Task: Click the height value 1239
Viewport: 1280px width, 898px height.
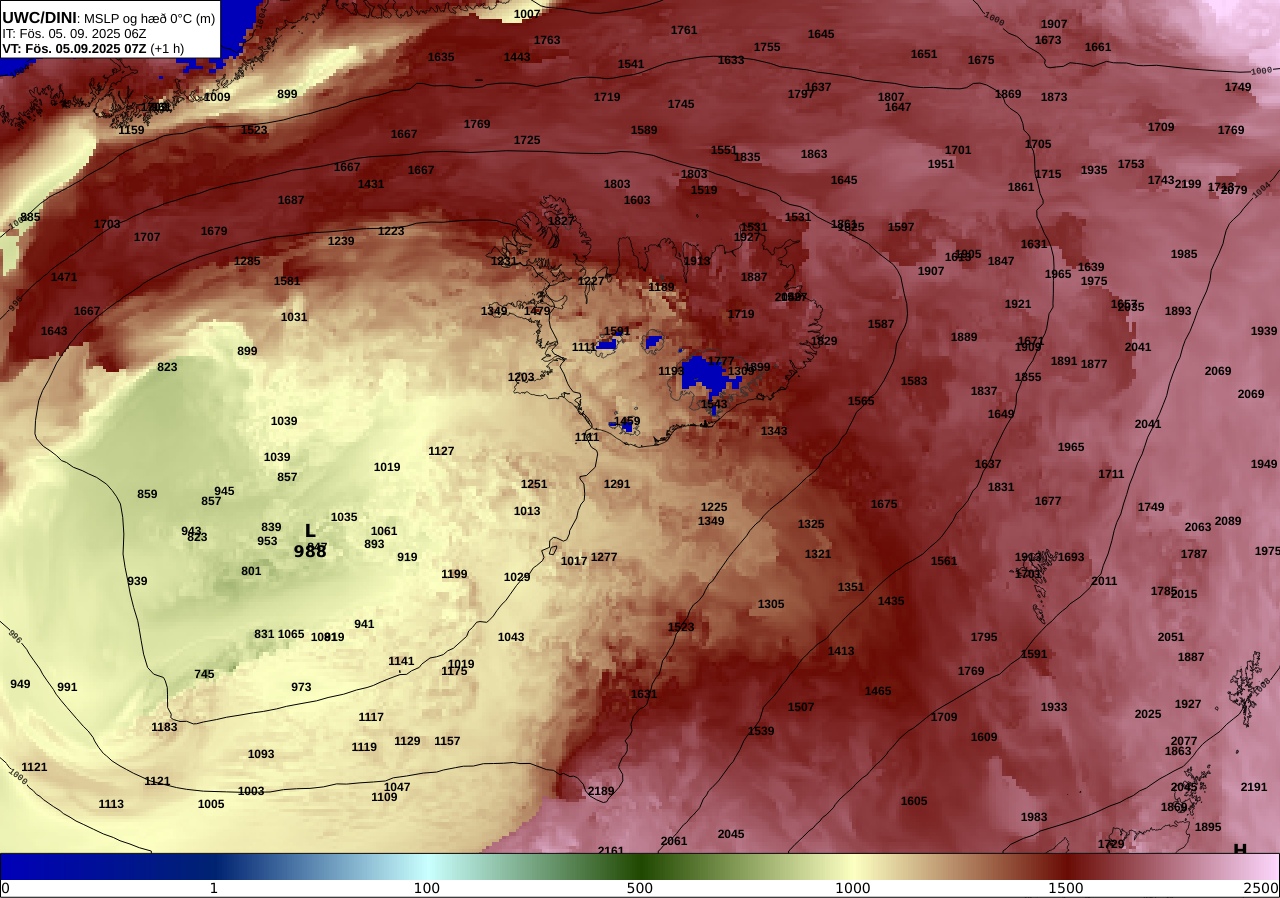Action: click(341, 241)
